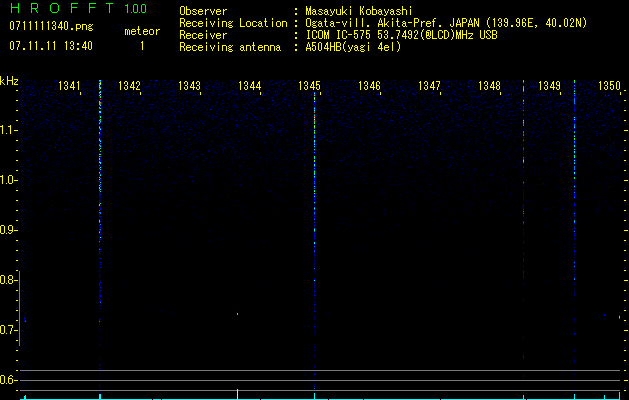Click the yellow meteor marker on the bottom axis

tap(237, 394)
